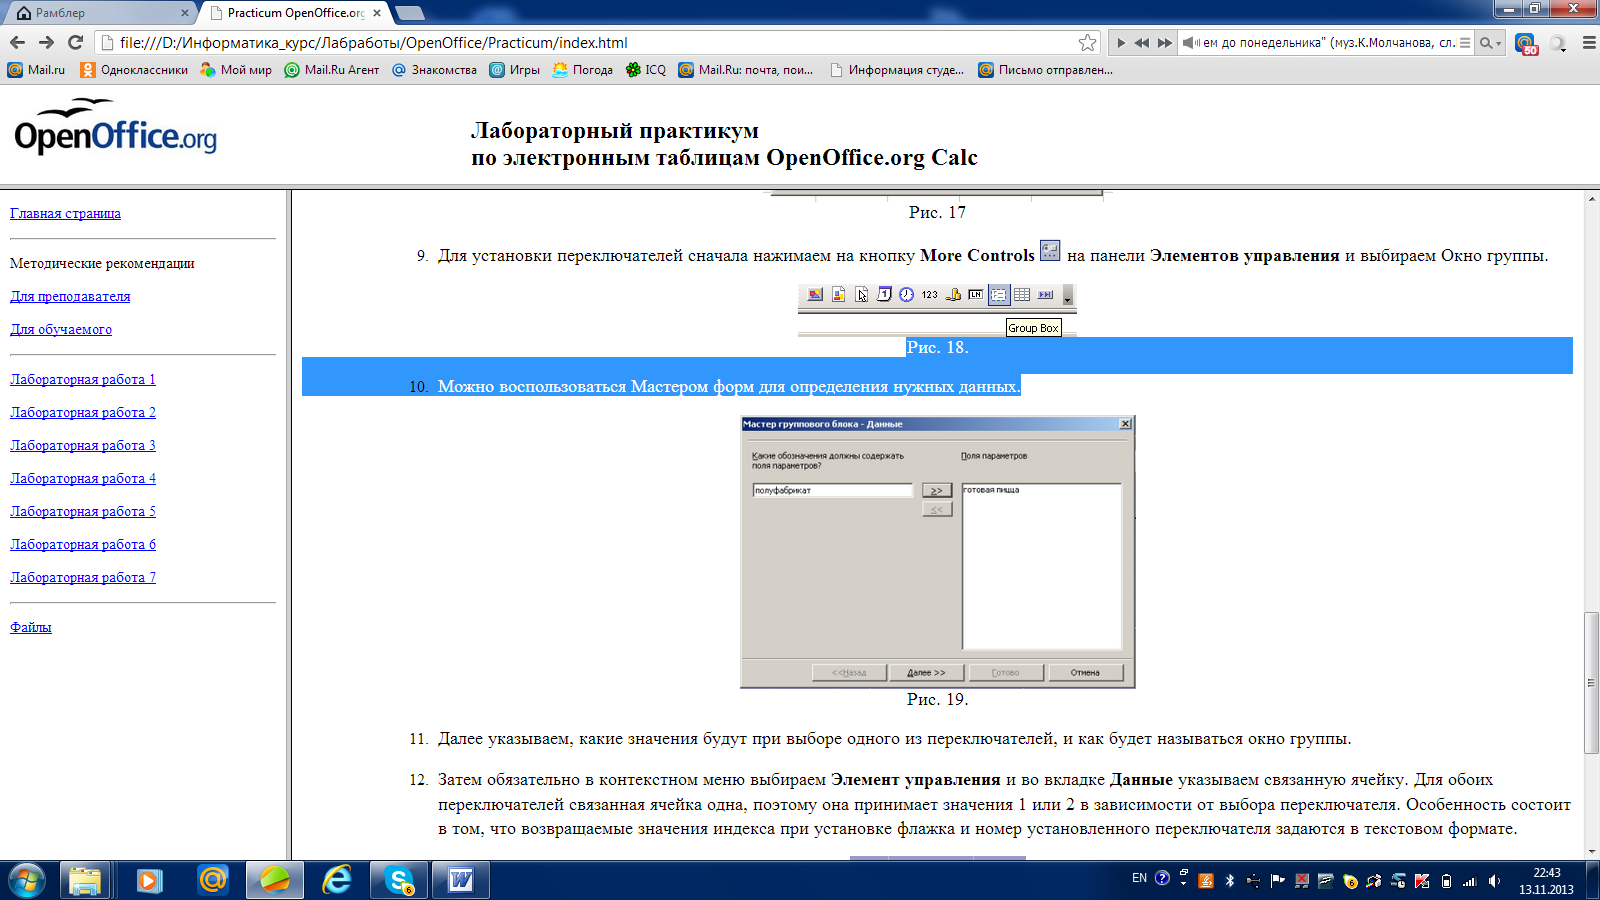The image size is (1600, 900).
Task: Open the Mail.Ru Агент bookmark
Action: click(332, 70)
